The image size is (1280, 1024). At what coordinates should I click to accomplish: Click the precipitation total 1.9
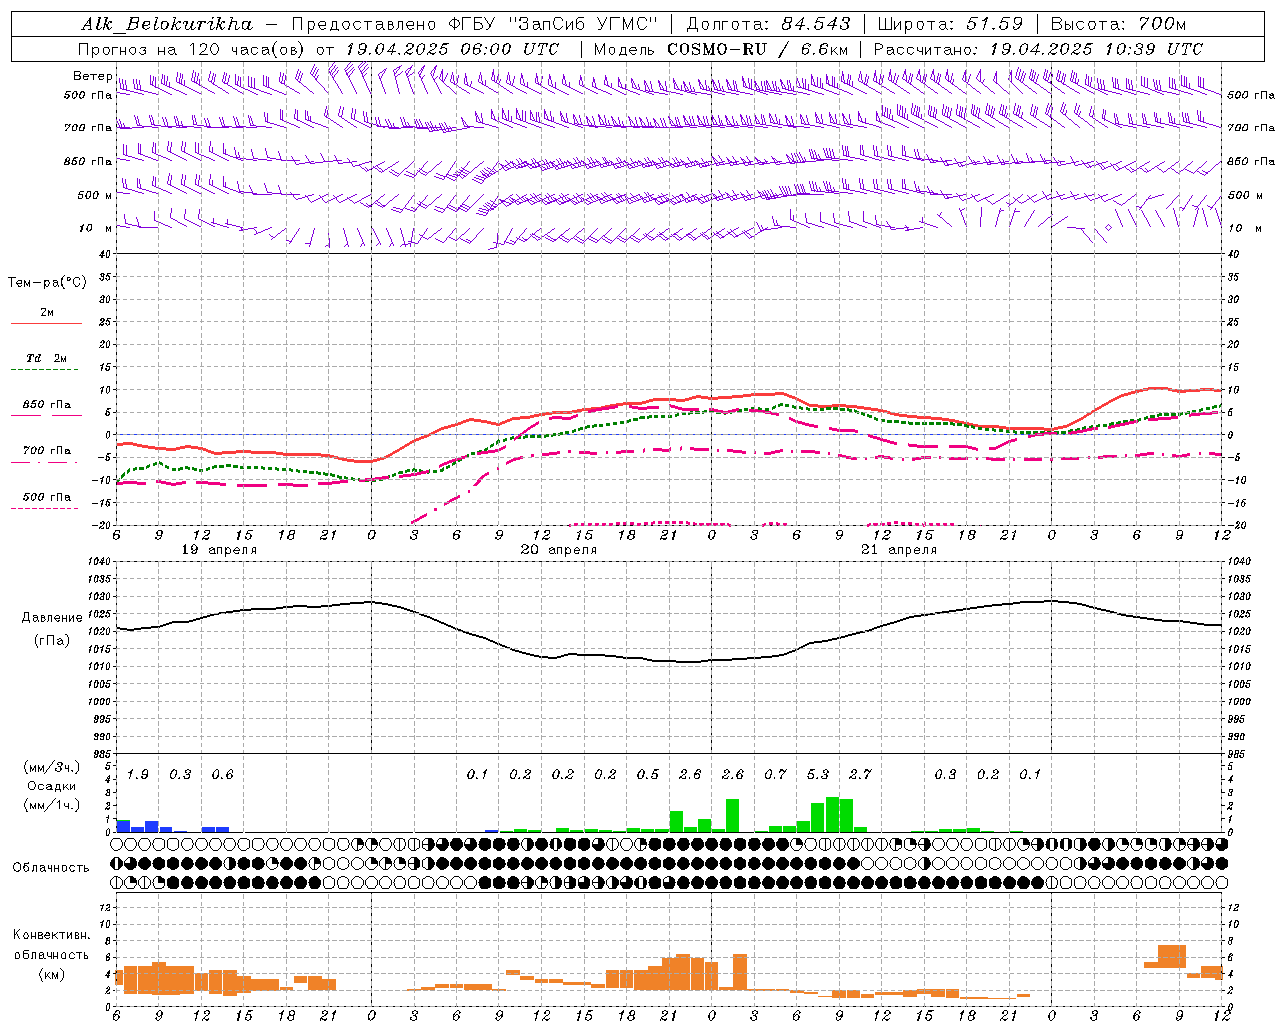(x=138, y=775)
